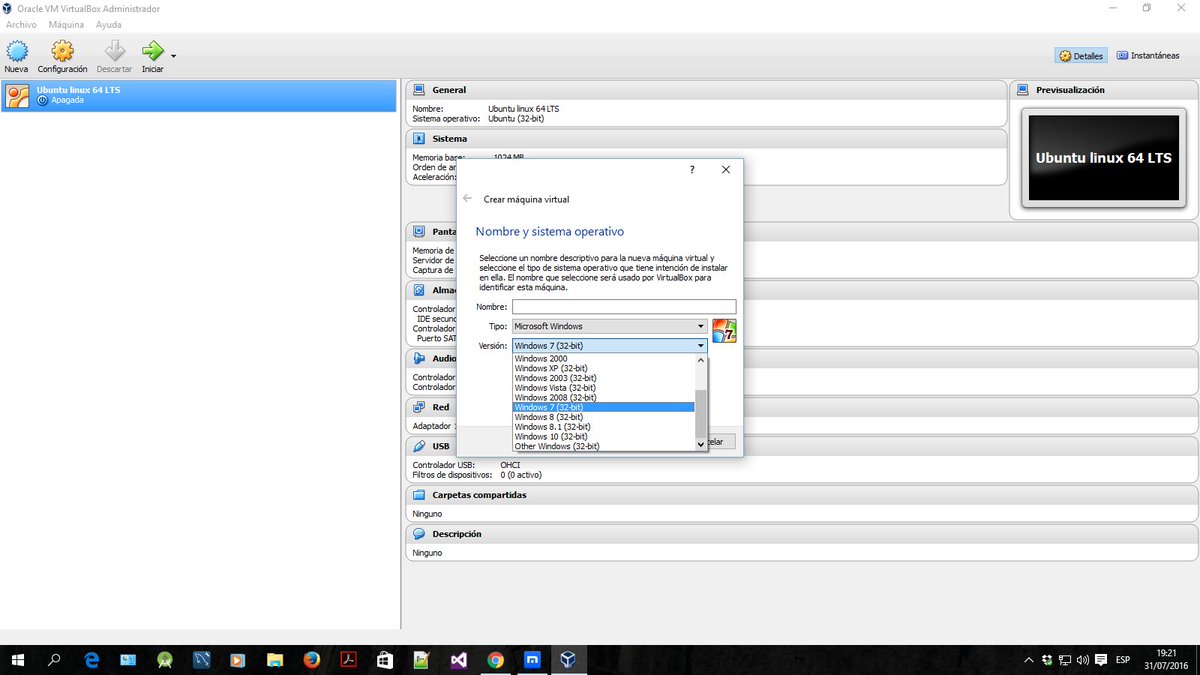Click the version list scrollbar down arrow
The width and height of the screenshot is (1200, 675).
tap(701, 444)
